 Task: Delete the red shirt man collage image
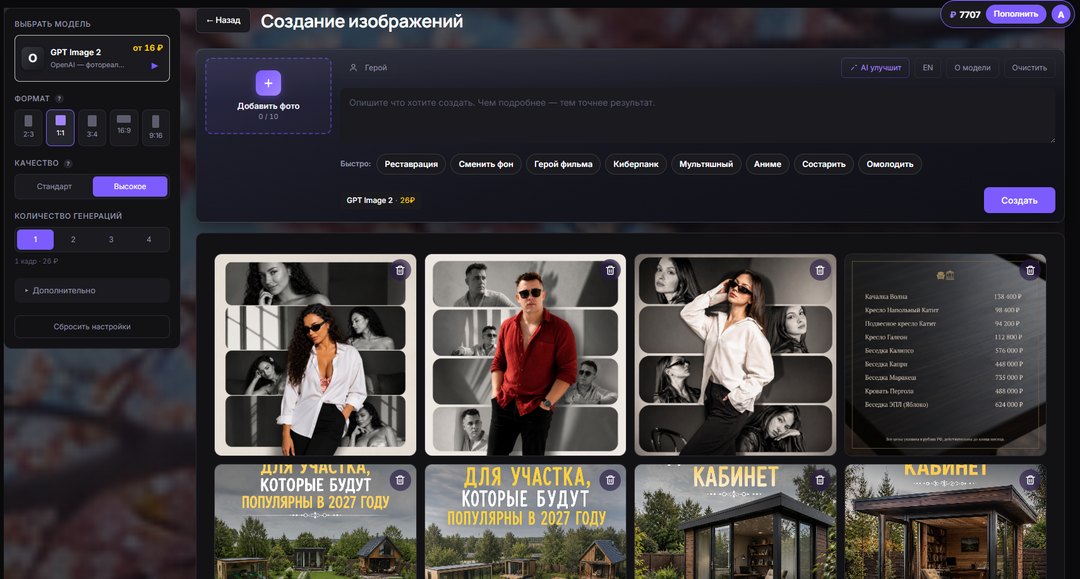[x=610, y=271]
